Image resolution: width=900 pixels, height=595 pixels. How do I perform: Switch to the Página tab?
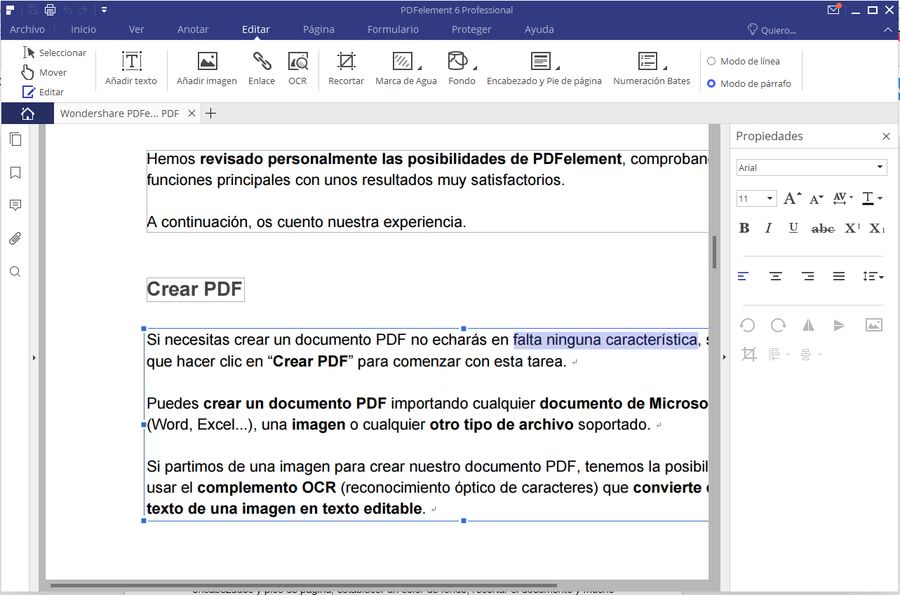(x=319, y=29)
